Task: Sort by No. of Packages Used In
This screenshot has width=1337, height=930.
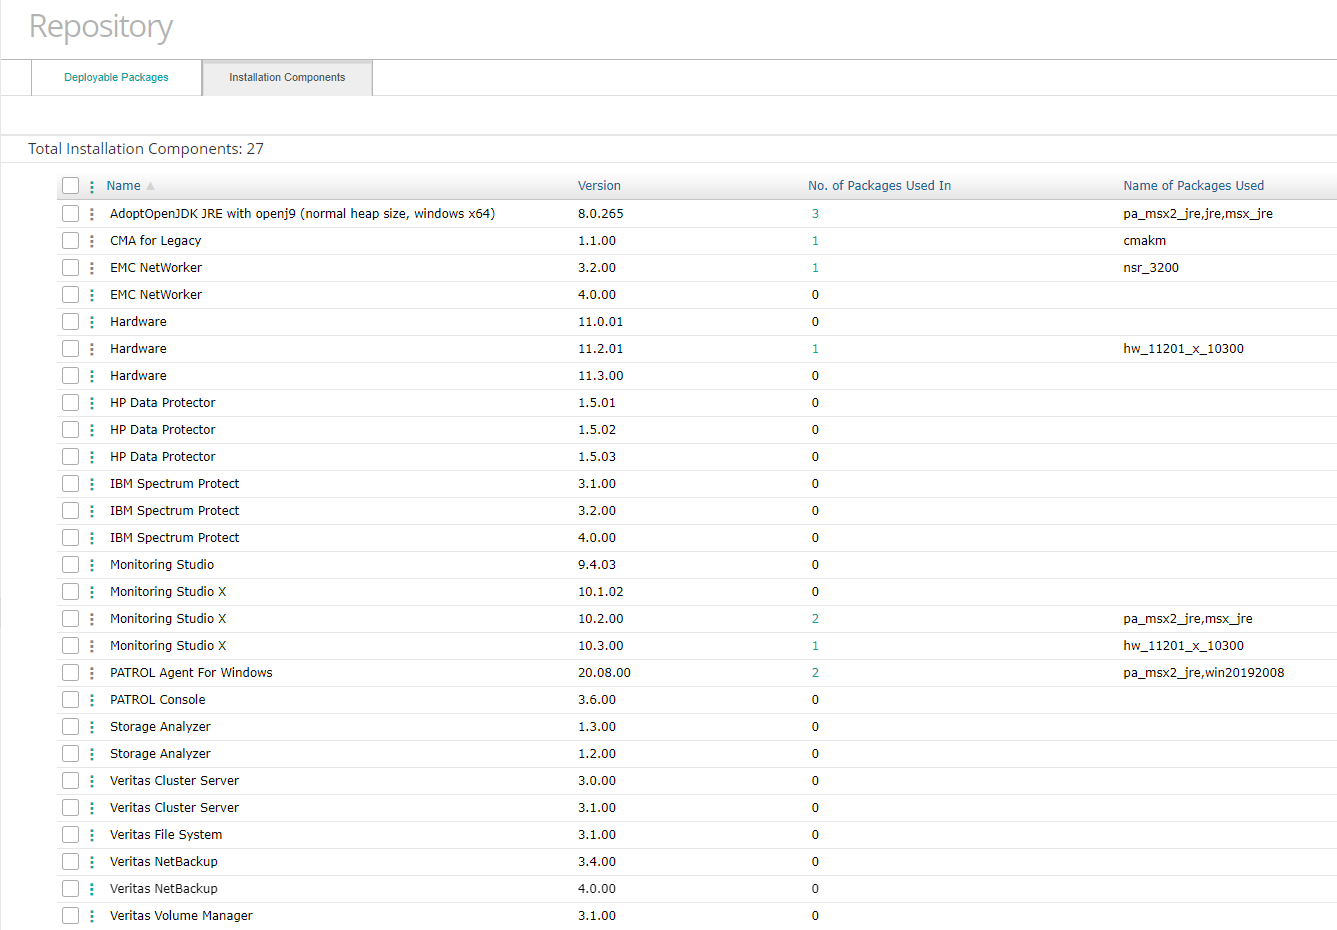Action: tap(879, 186)
